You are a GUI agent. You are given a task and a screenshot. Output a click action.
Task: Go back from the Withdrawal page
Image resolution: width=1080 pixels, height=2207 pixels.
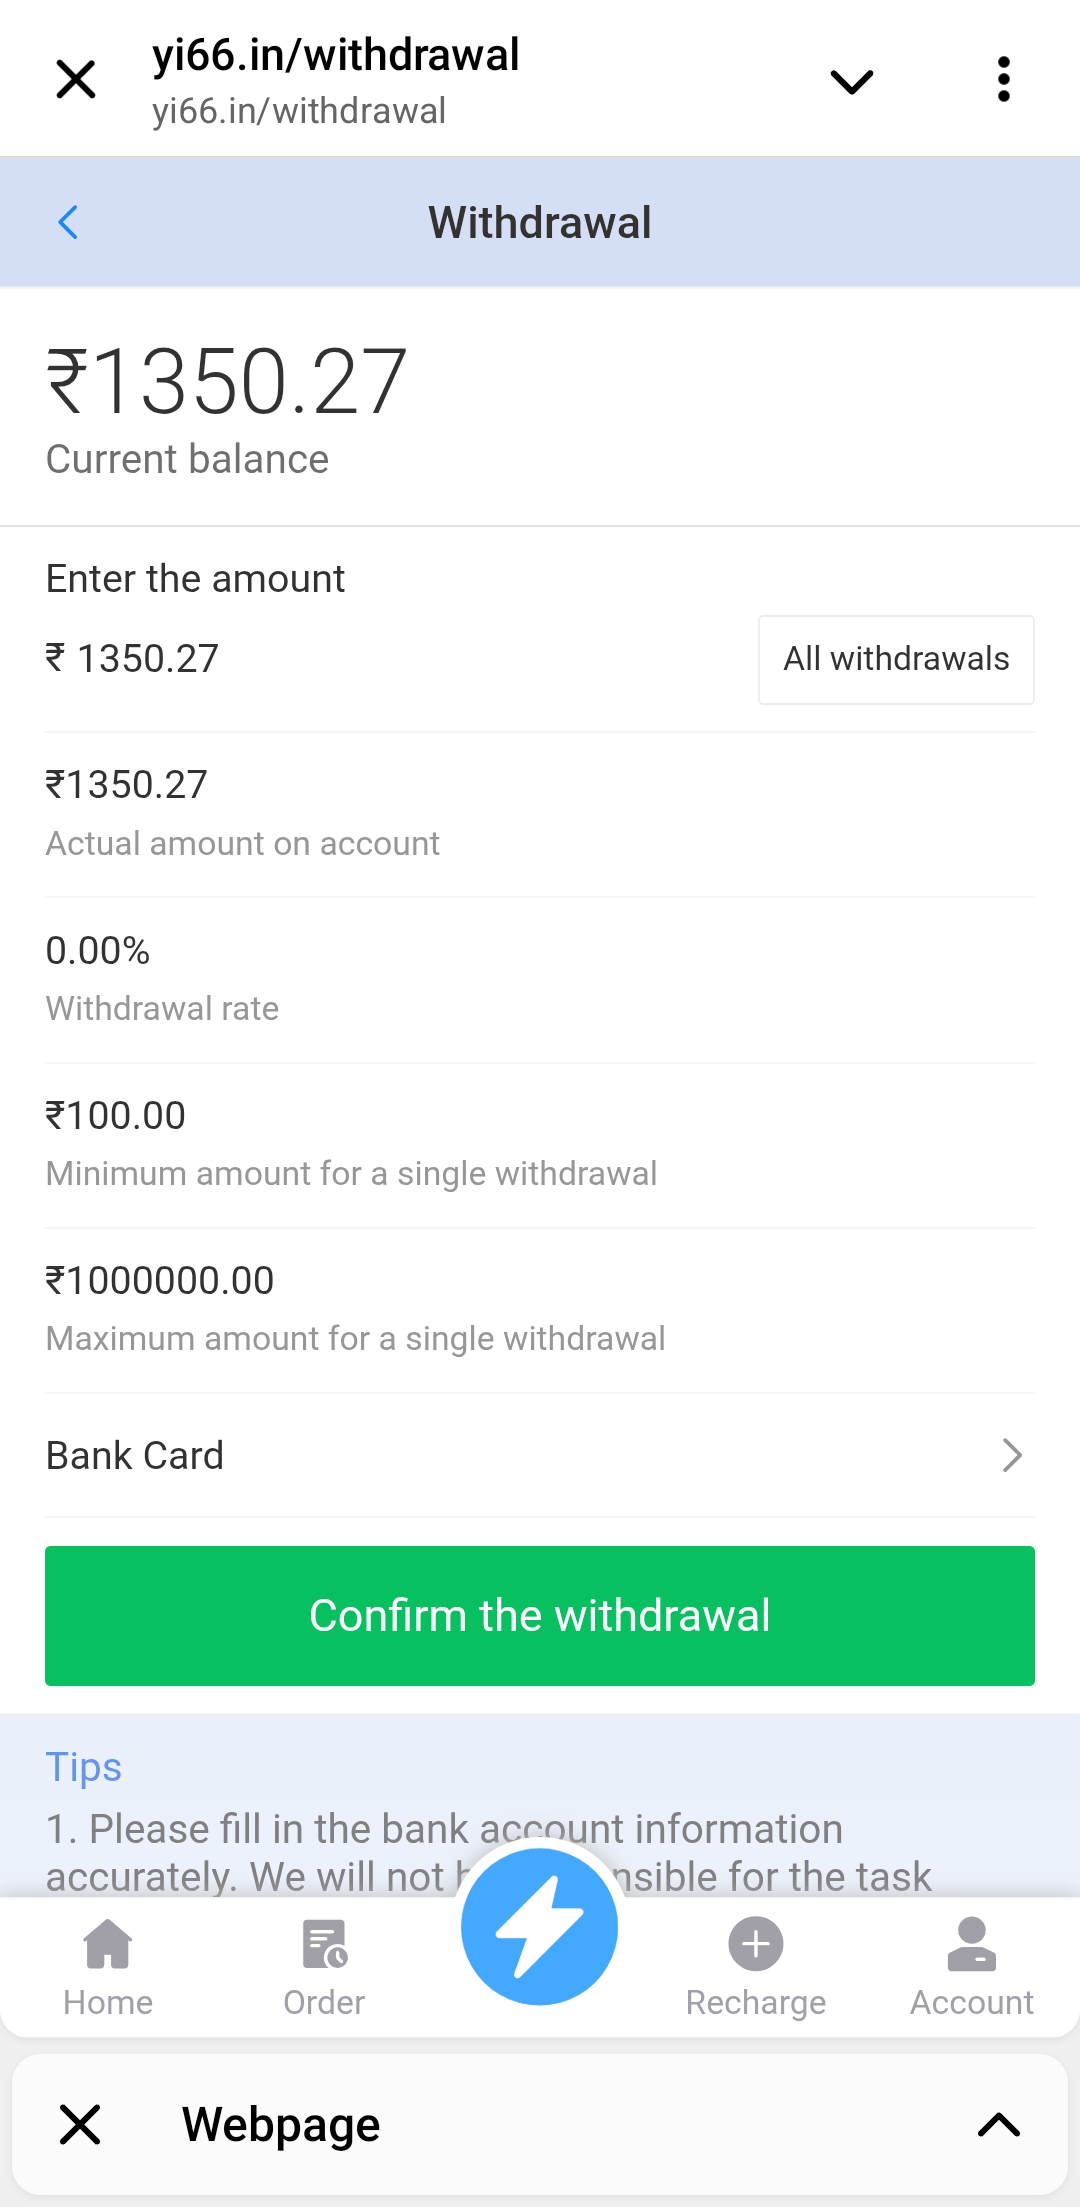coord(68,222)
